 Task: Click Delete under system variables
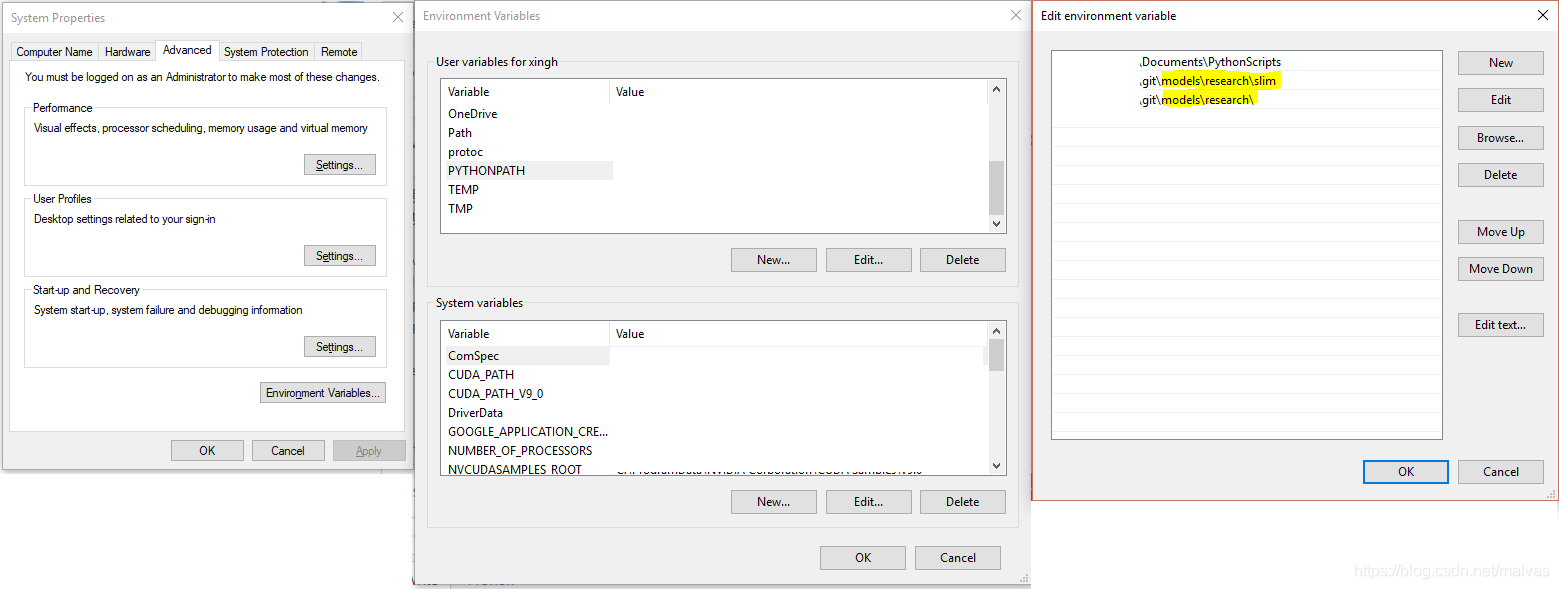point(962,501)
